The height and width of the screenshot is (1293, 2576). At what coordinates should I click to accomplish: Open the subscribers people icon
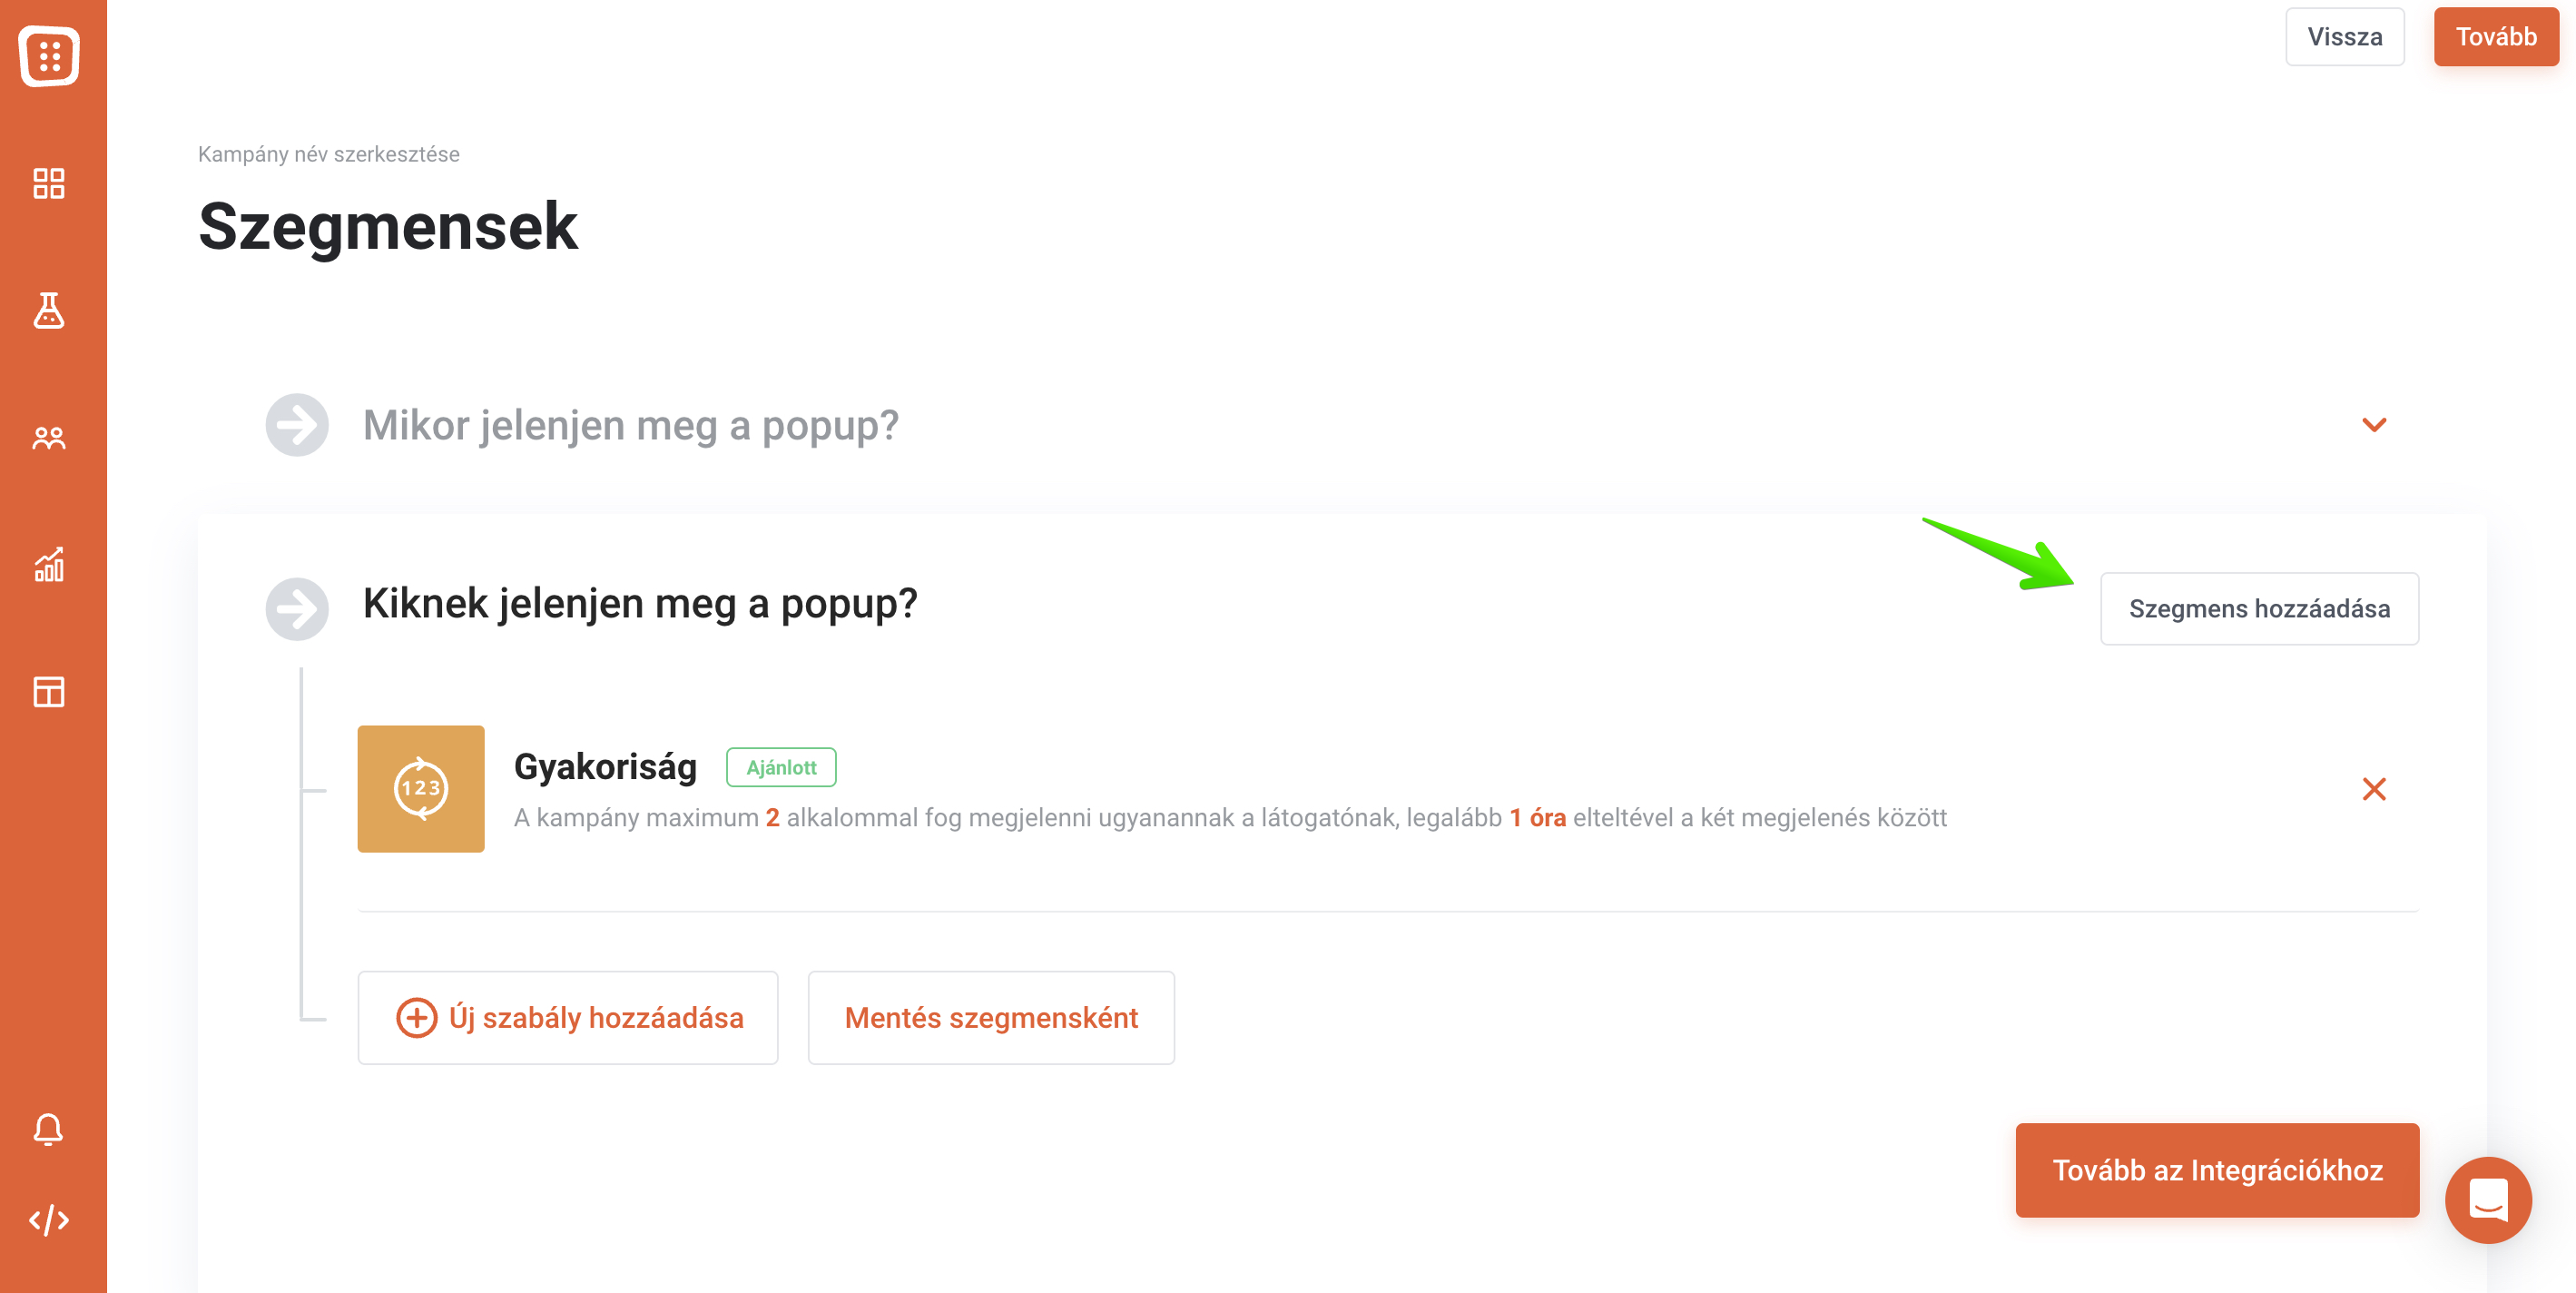click(49, 438)
